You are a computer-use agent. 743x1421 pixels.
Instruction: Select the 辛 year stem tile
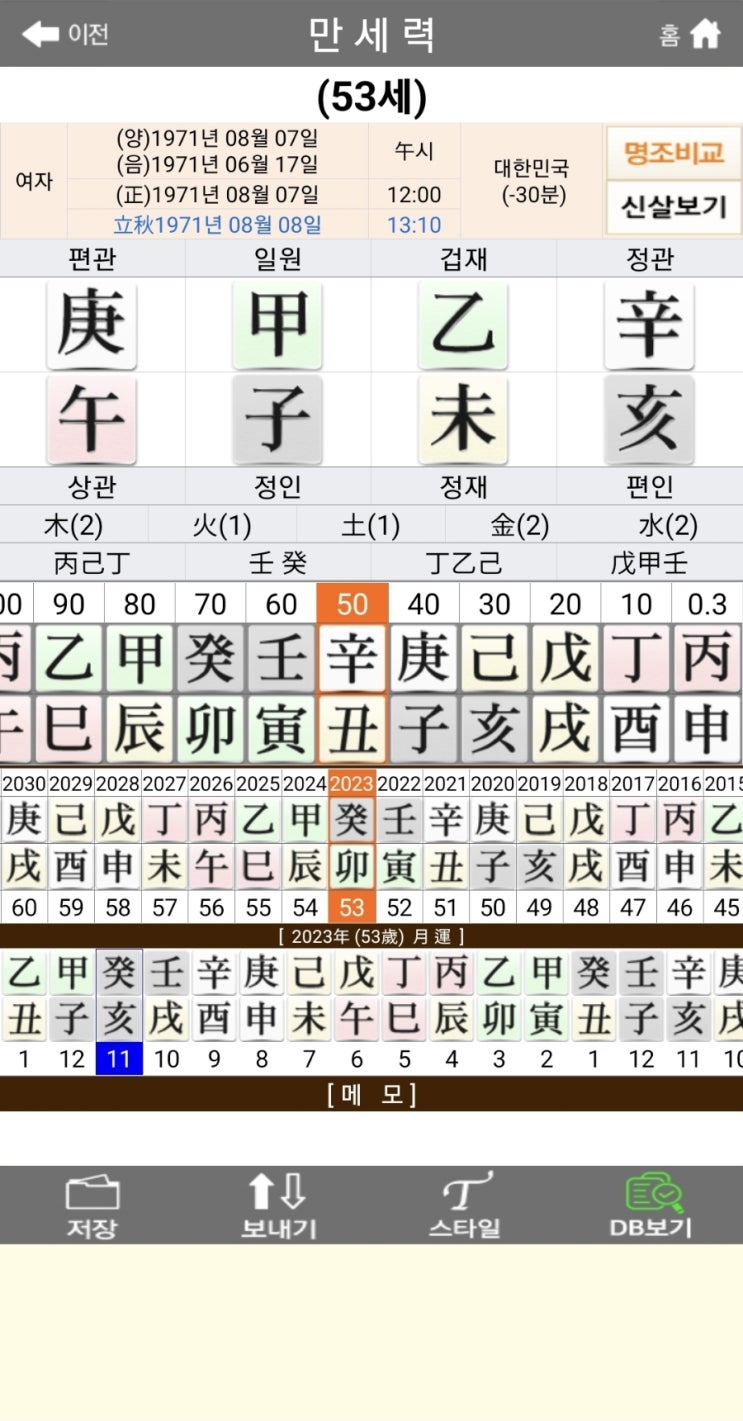(649, 325)
